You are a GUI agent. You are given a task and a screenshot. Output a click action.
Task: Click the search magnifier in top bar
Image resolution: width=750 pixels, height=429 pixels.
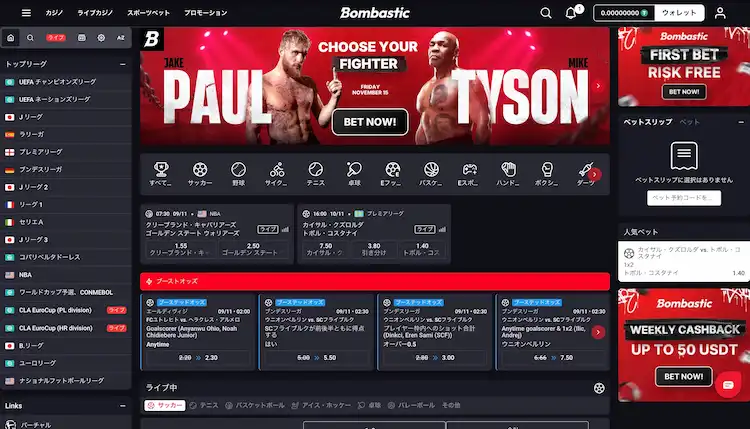(x=546, y=13)
